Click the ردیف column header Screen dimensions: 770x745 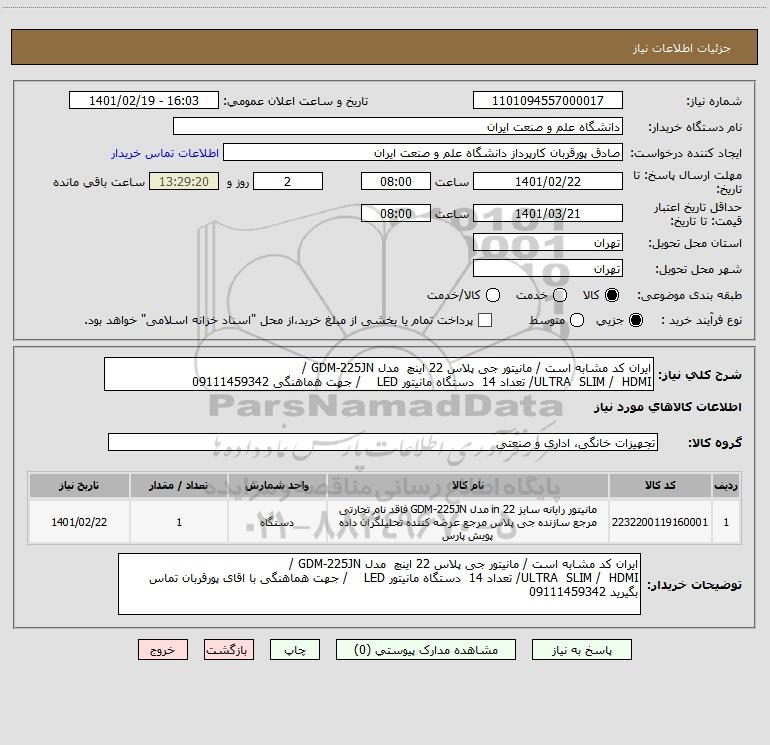[726, 485]
